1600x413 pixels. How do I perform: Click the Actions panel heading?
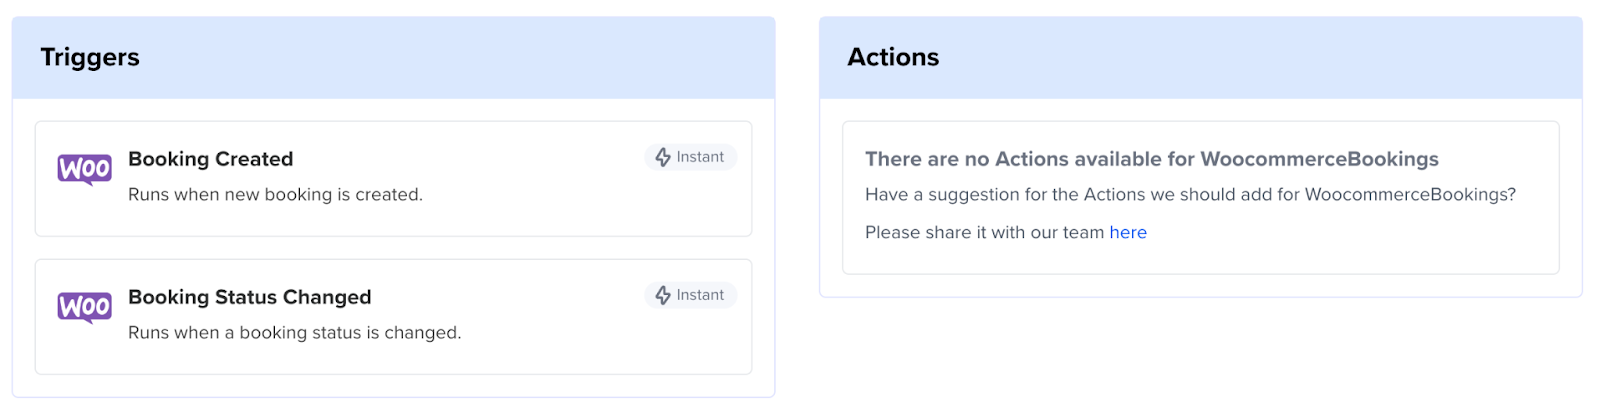[x=893, y=57]
